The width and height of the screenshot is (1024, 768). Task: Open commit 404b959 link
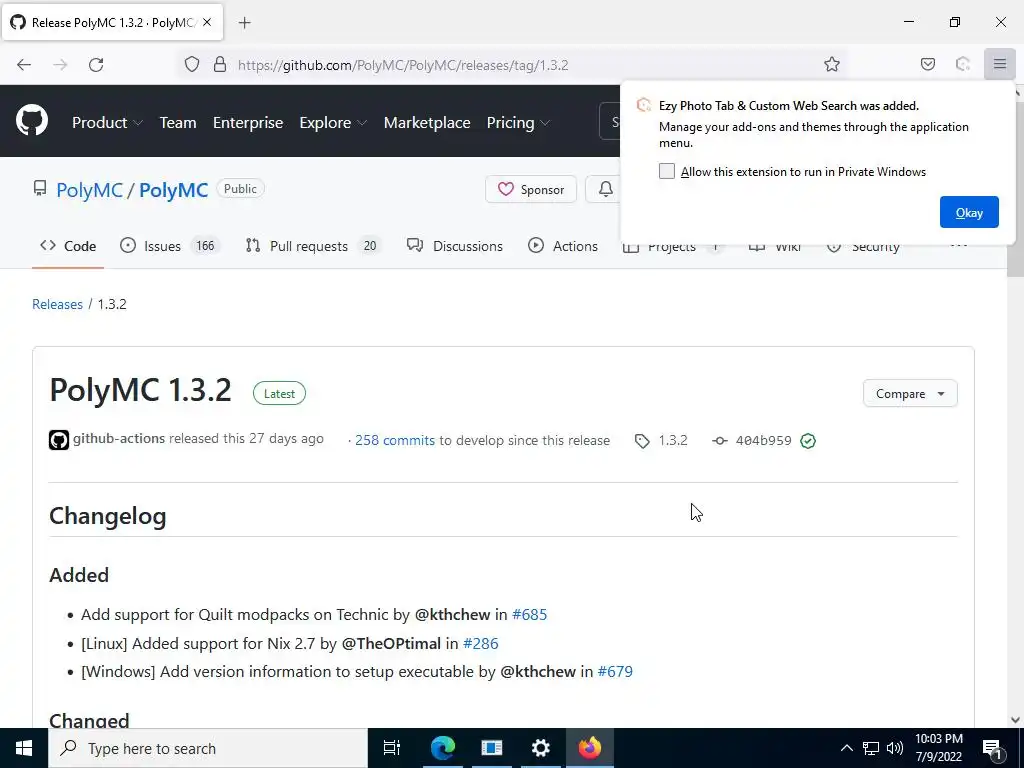[763, 440]
